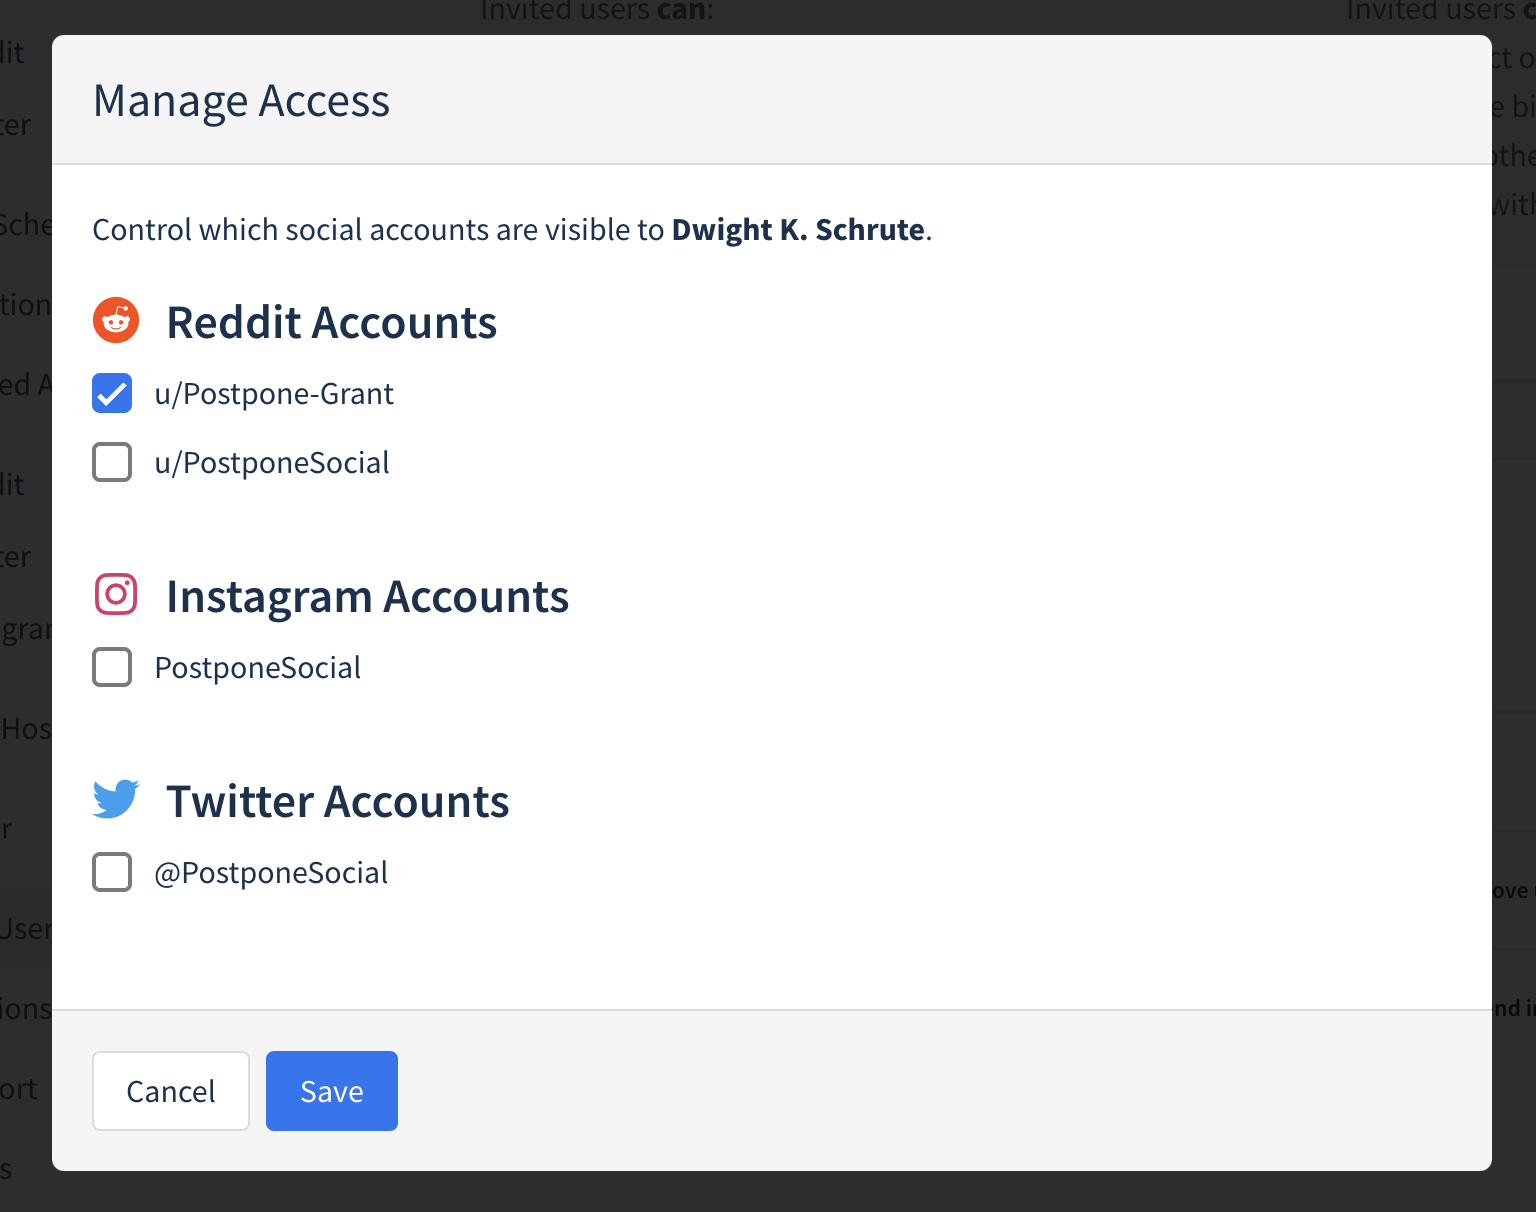The width and height of the screenshot is (1536, 1212).
Task: Enable the Reddit u/PostponeSocial checkbox
Action: pos(112,462)
